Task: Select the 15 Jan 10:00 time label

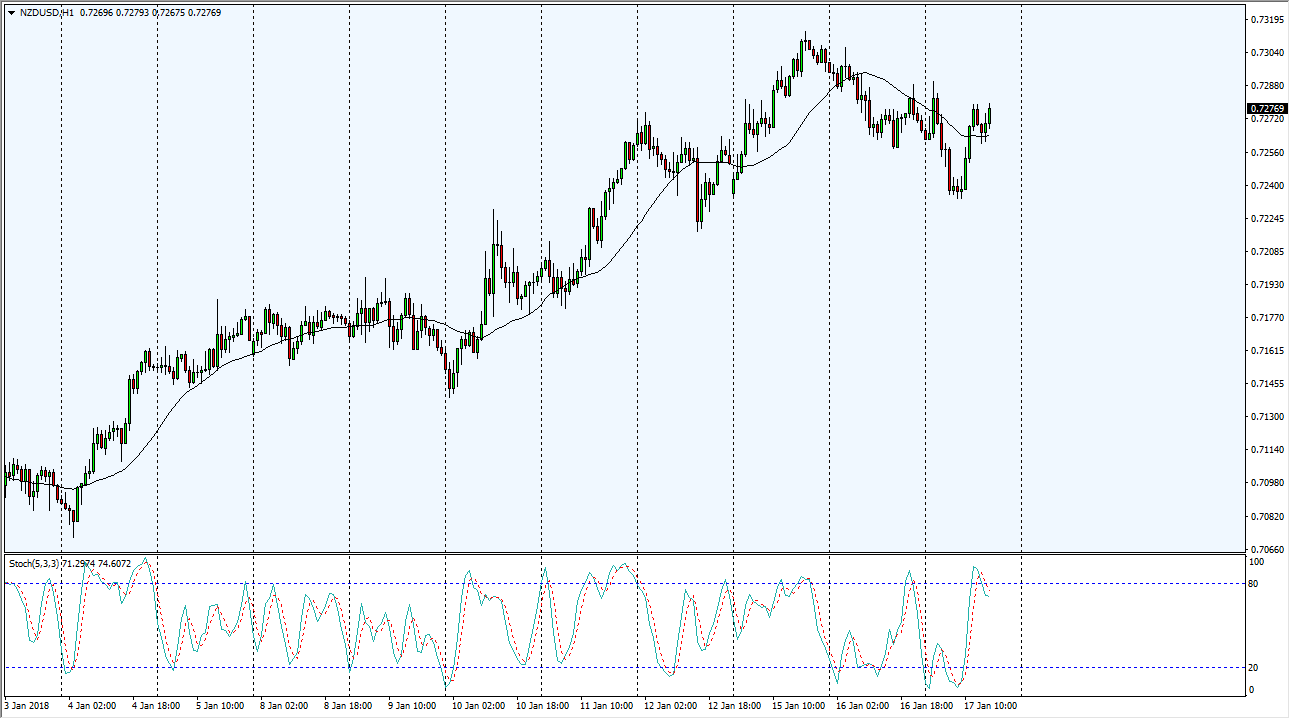Action: tap(797, 705)
